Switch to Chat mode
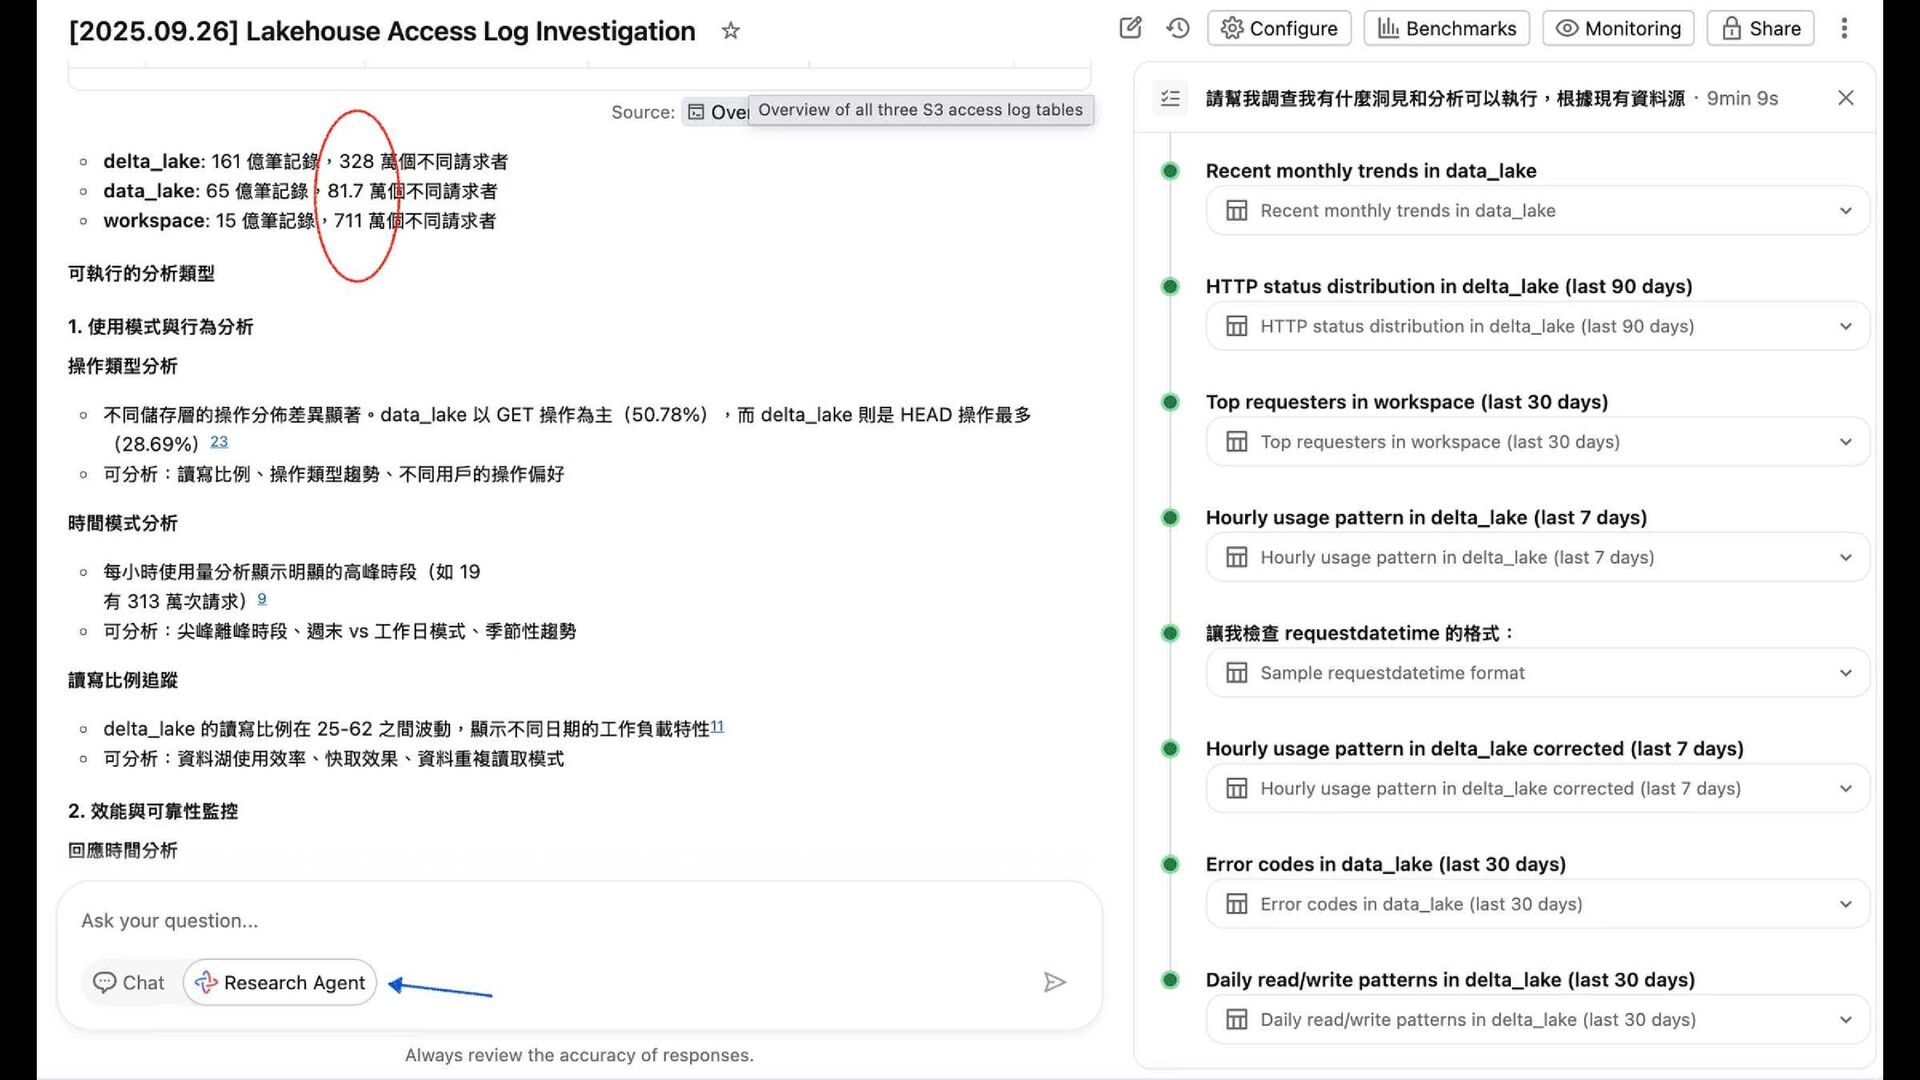Screen dimensions: 1920x1080 (129, 982)
